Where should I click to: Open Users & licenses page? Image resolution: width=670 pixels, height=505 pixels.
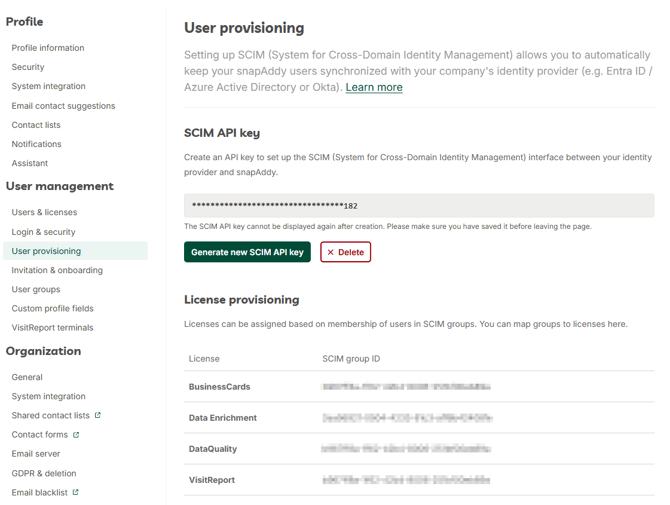coord(44,212)
